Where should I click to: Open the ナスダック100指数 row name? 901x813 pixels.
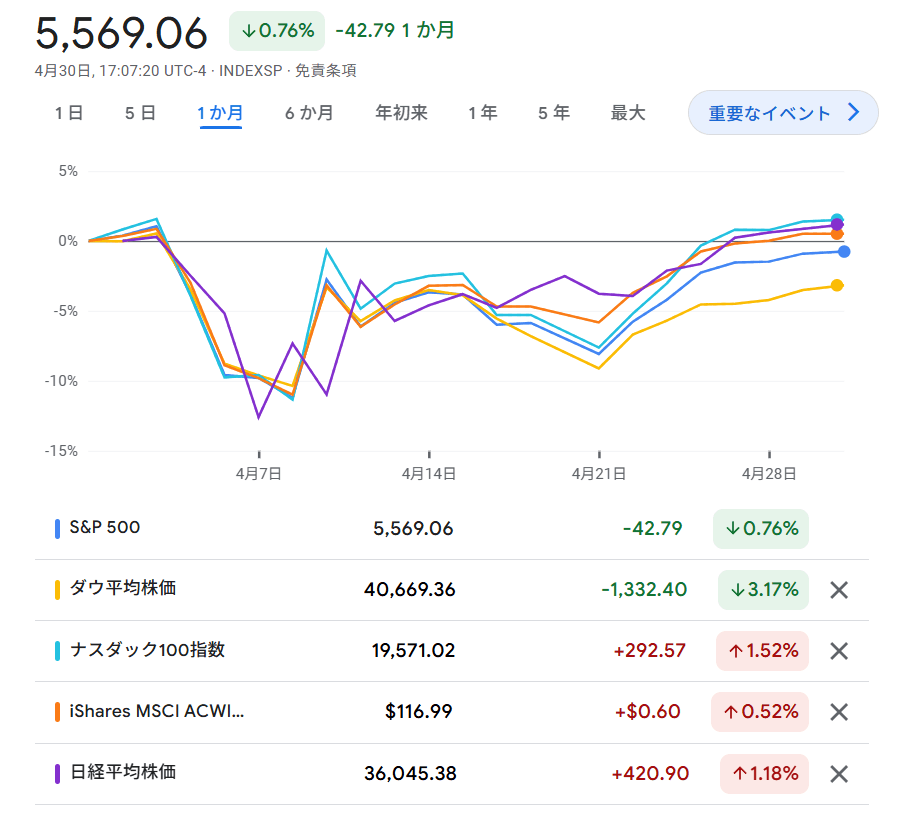(147, 650)
